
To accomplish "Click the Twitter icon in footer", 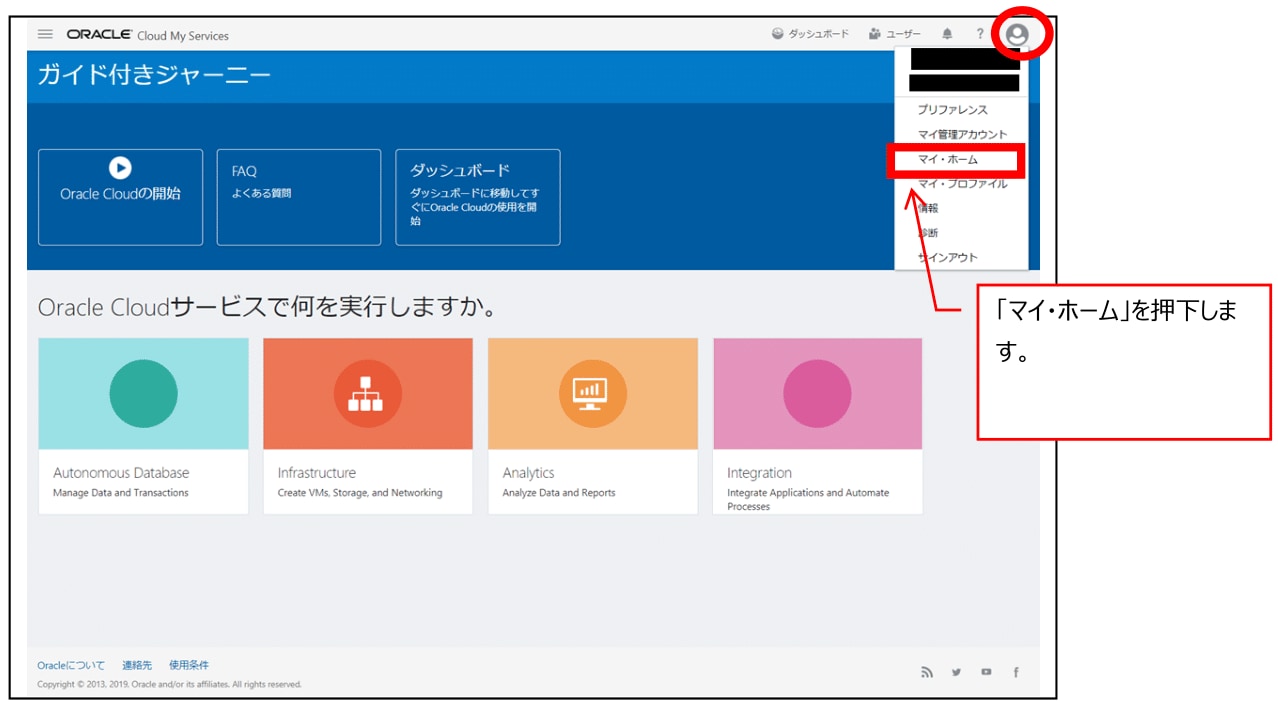I will point(956,672).
